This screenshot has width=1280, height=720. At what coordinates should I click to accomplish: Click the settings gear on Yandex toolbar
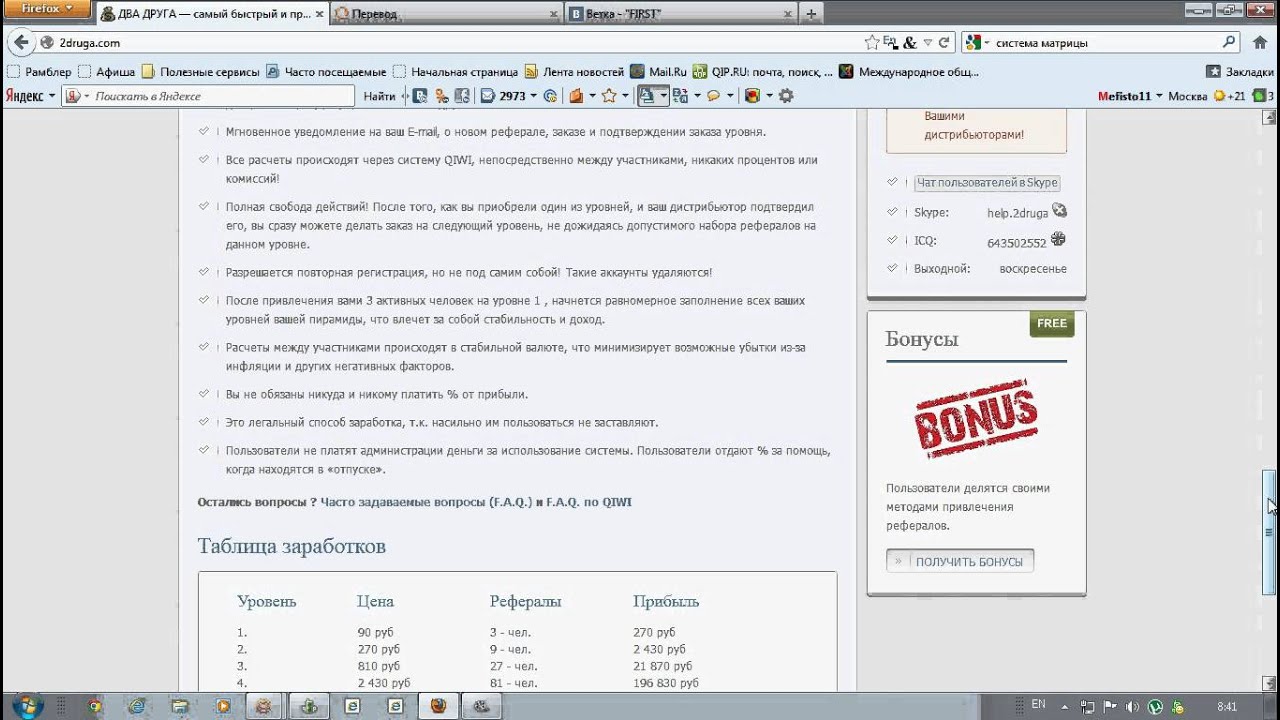click(x=786, y=96)
